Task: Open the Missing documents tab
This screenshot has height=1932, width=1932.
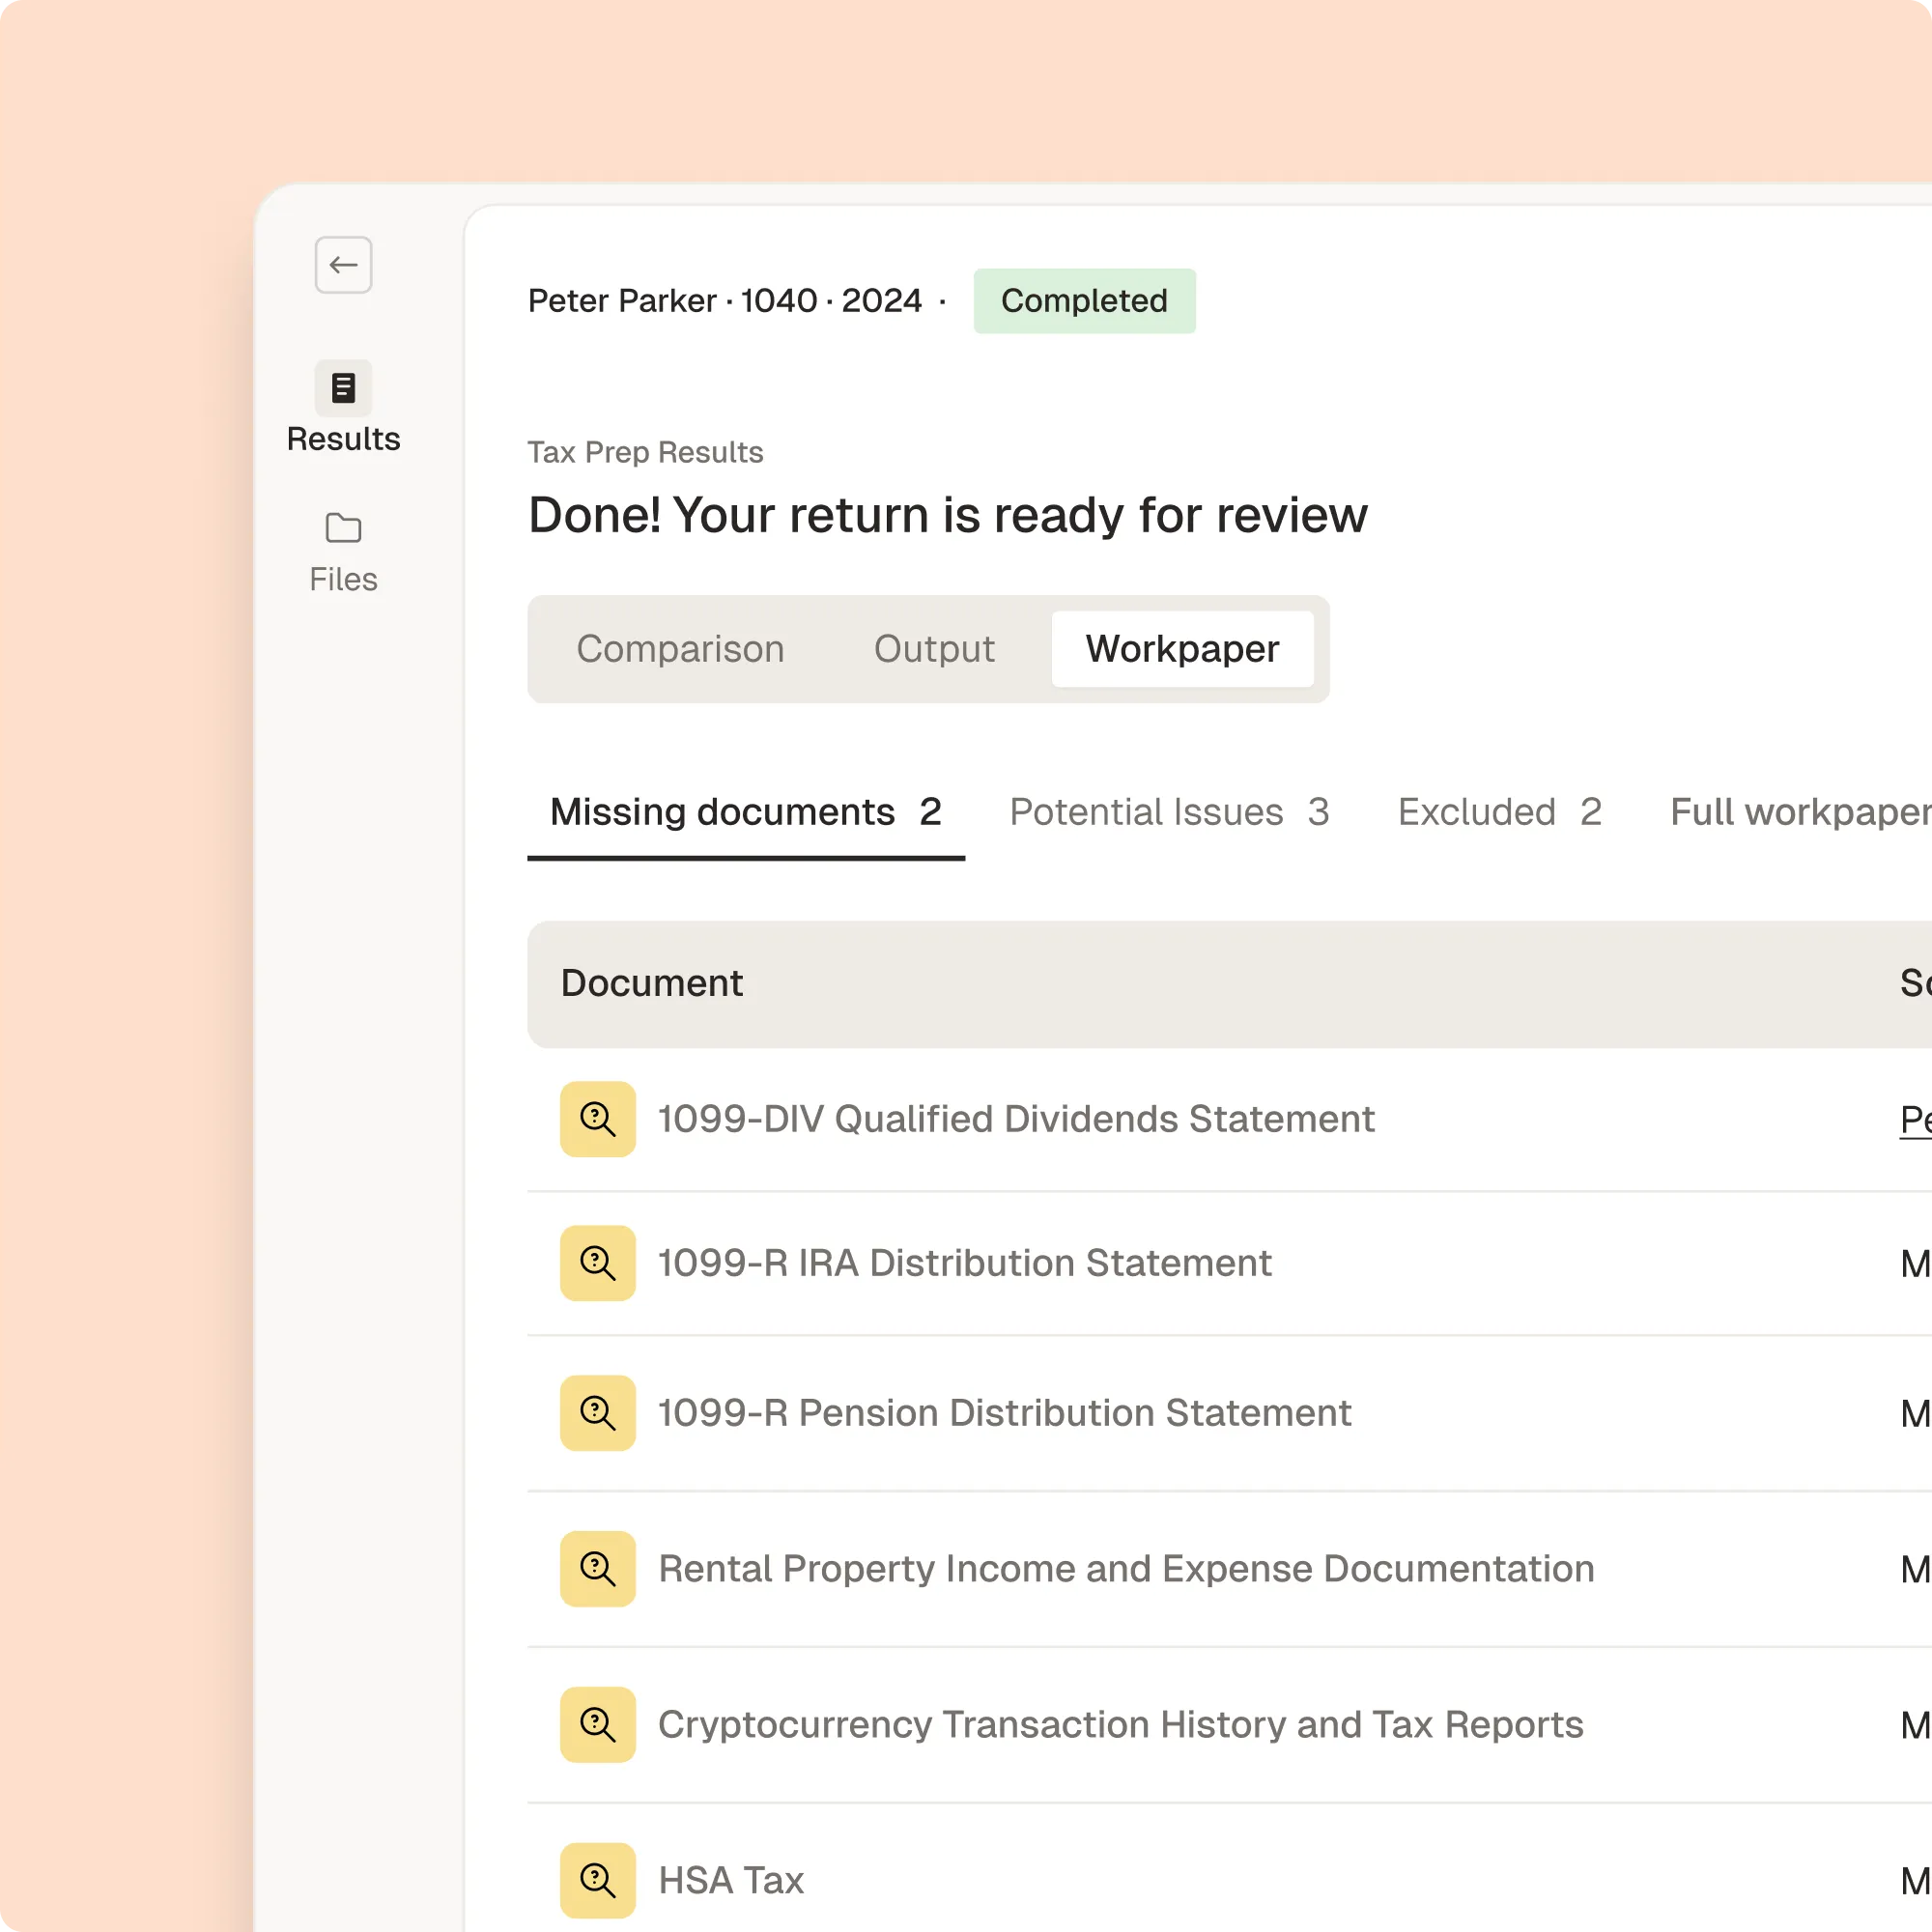Action: [745, 812]
